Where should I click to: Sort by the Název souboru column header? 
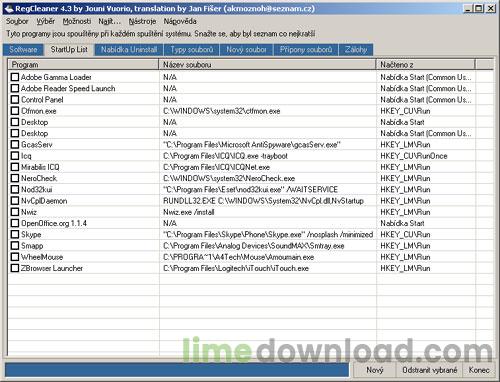(x=268, y=64)
